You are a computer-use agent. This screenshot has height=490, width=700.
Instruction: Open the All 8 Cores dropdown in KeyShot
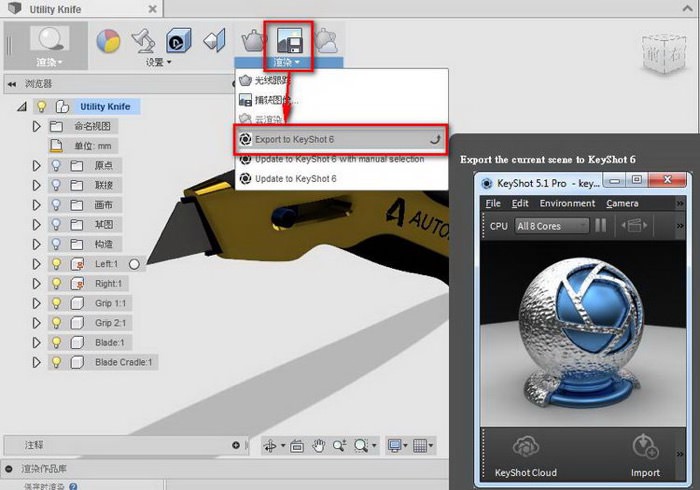click(552, 226)
